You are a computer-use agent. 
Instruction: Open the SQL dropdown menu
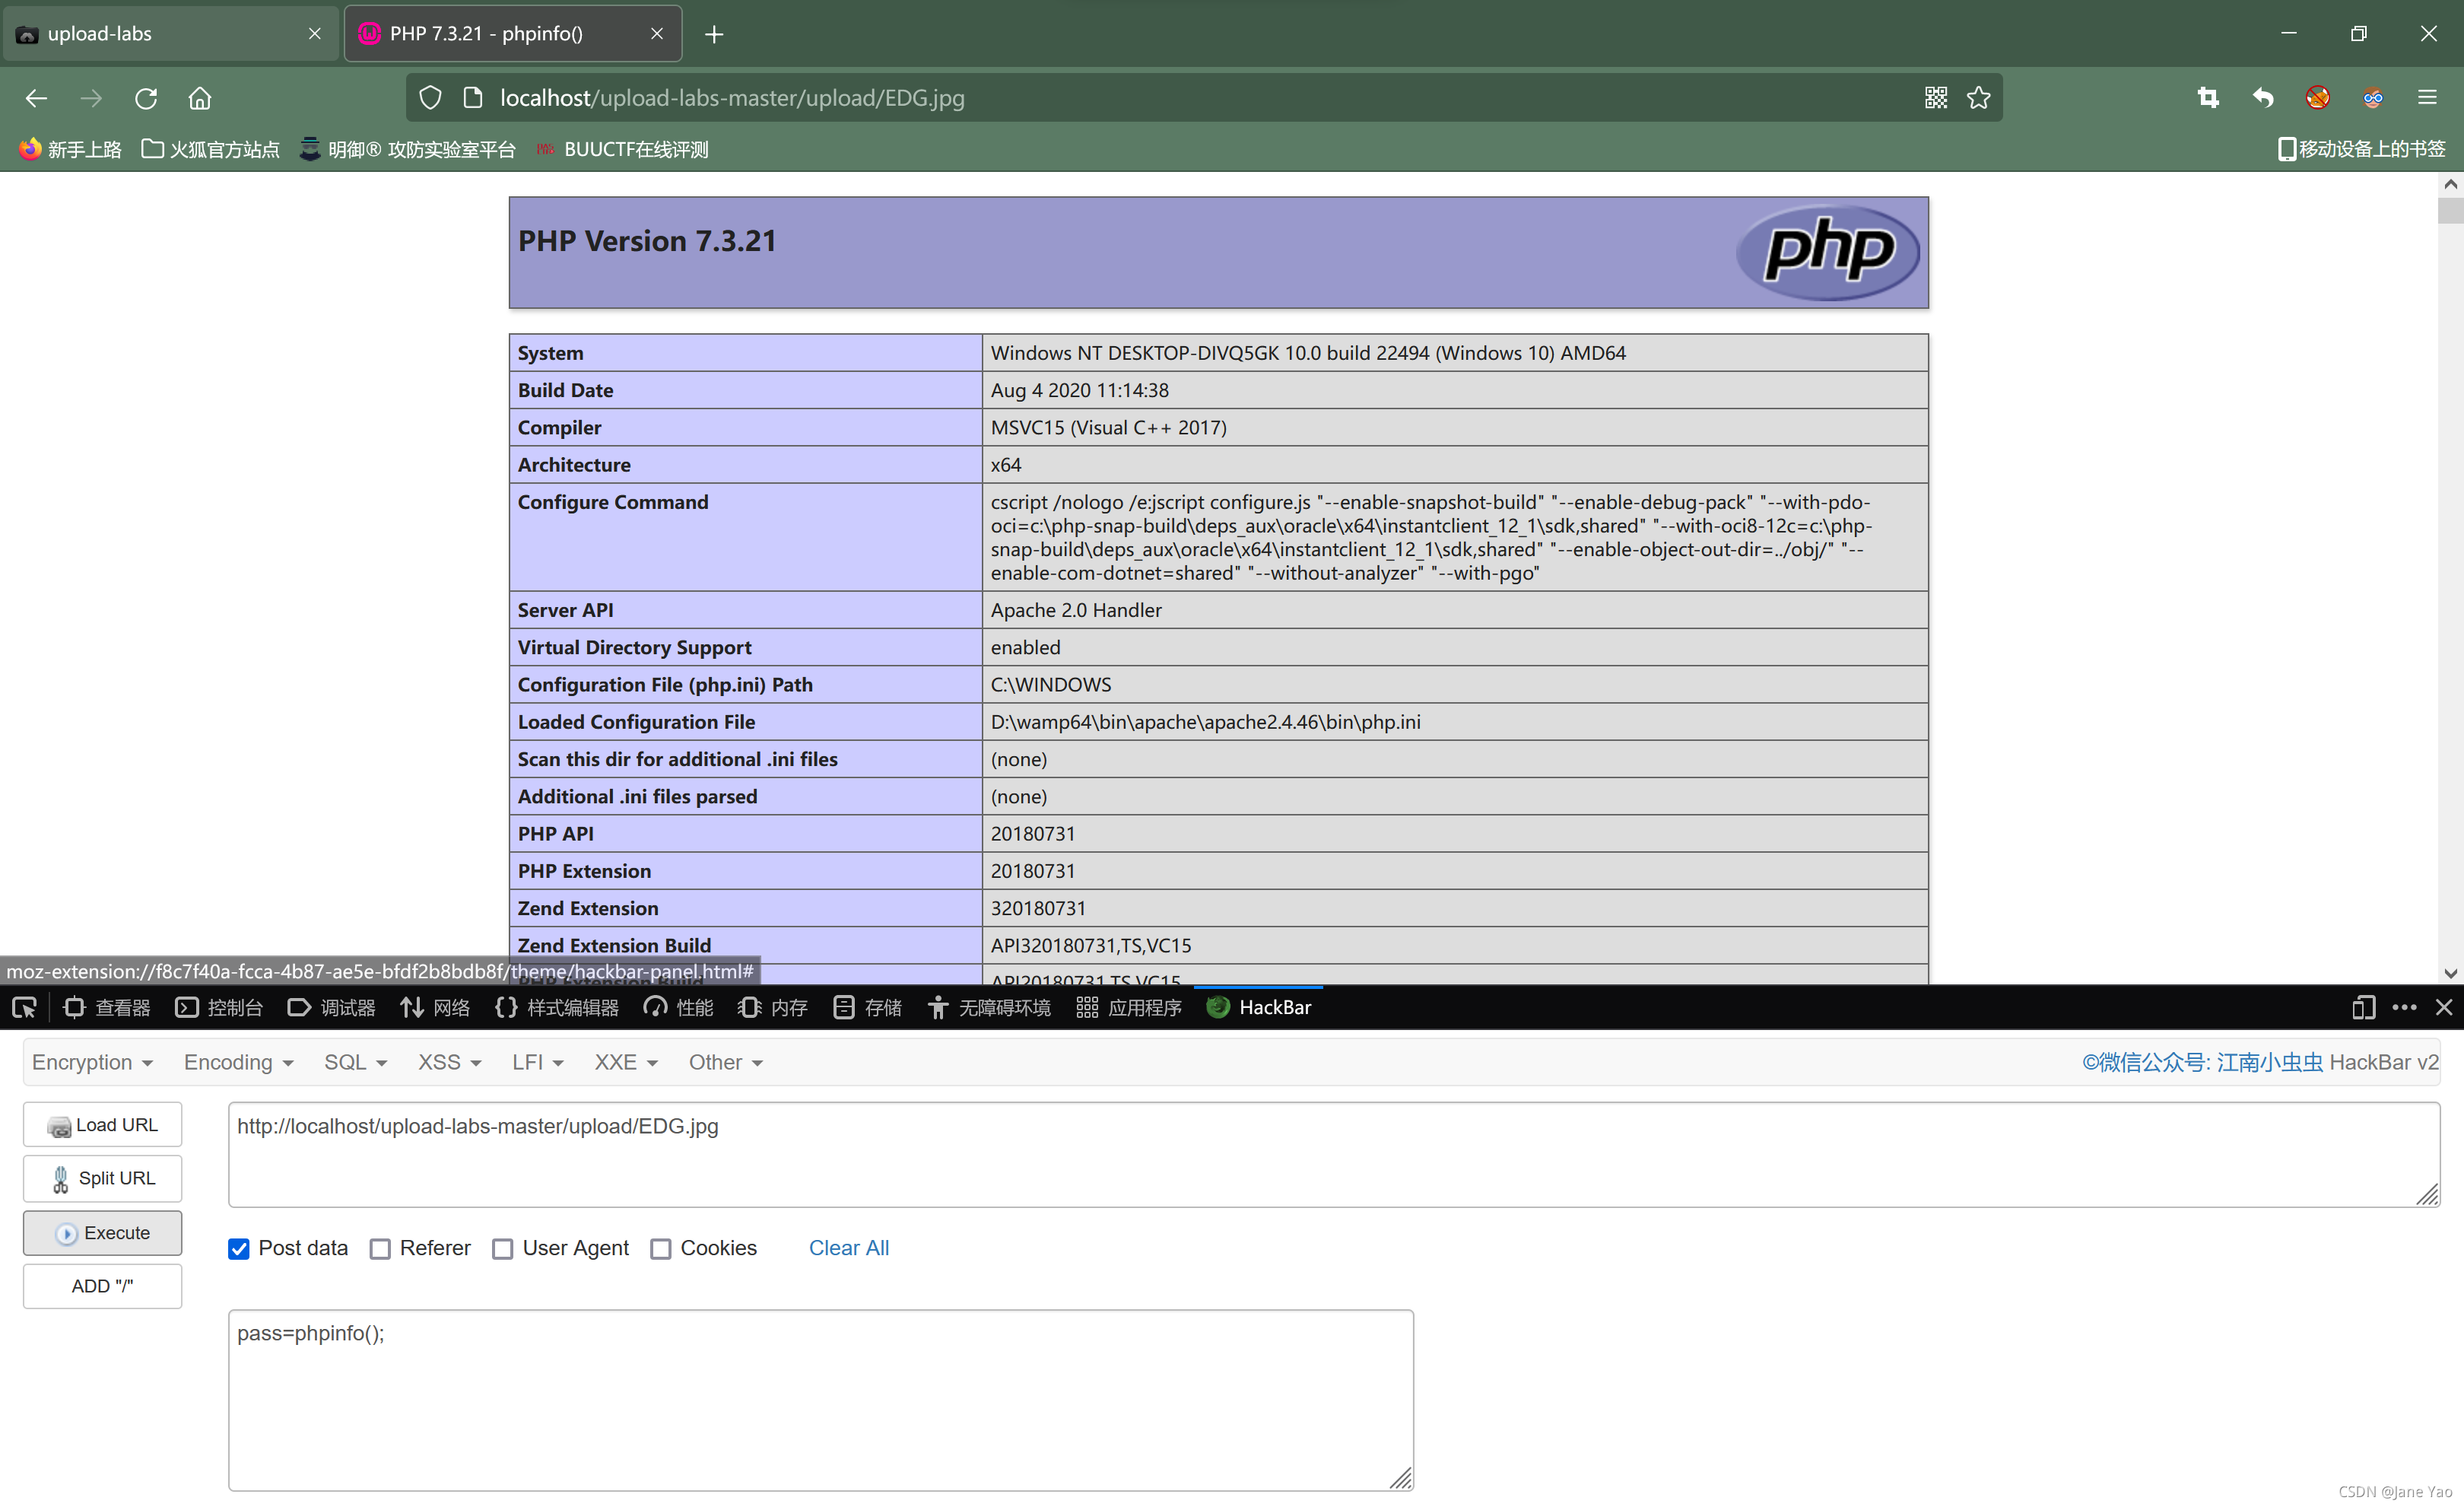click(355, 1062)
